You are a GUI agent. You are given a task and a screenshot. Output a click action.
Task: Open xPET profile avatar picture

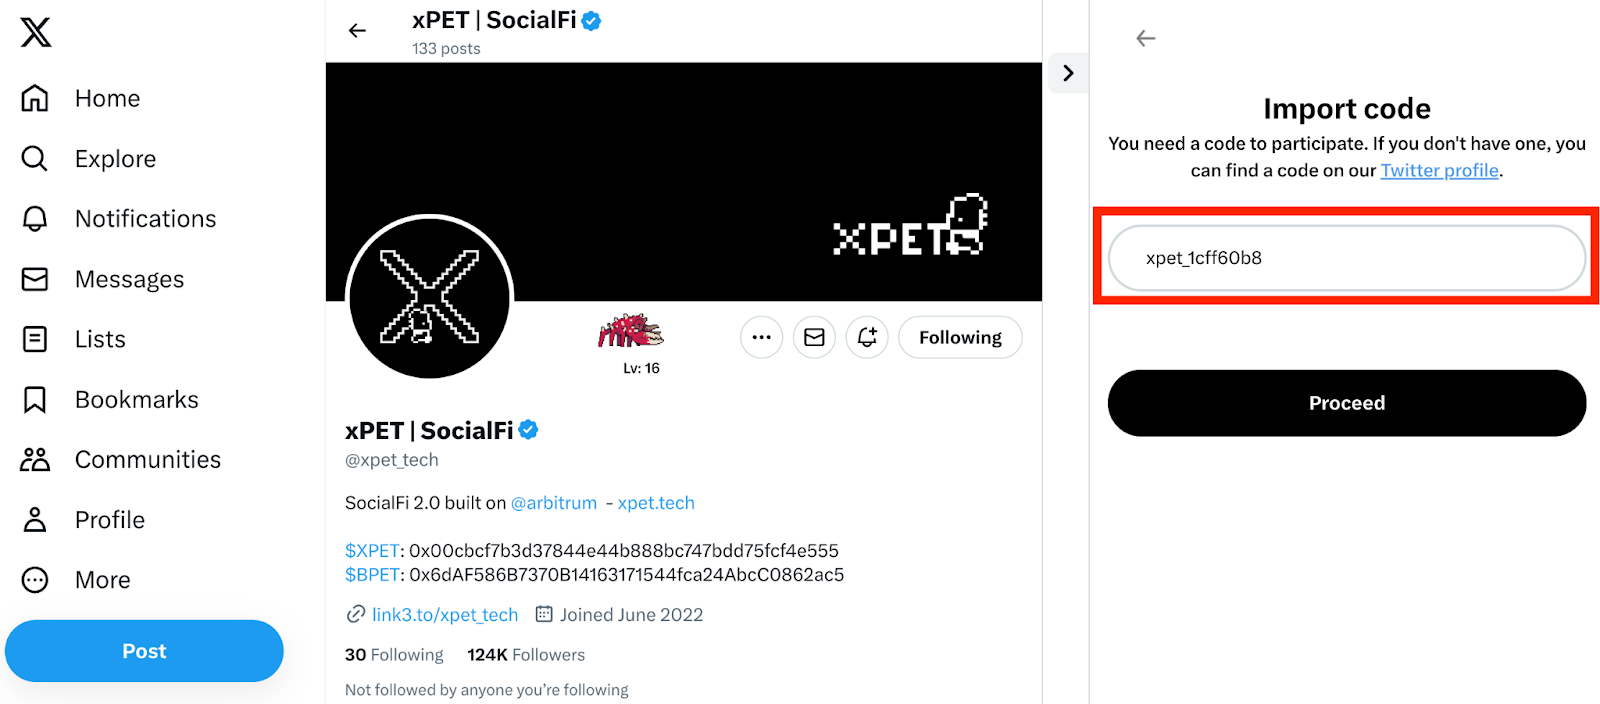point(430,297)
